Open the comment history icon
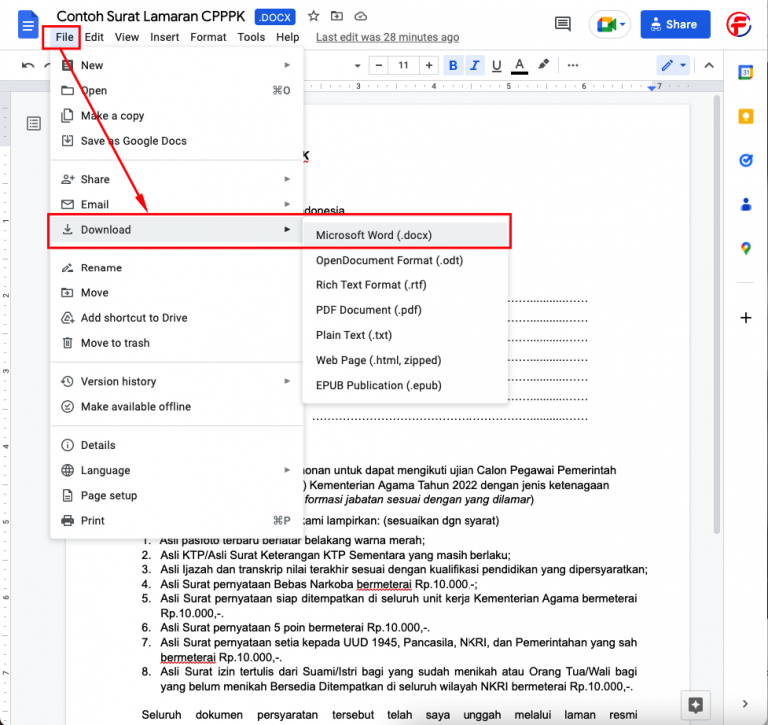The width and height of the screenshot is (768, 725). (x=562, y=24)
